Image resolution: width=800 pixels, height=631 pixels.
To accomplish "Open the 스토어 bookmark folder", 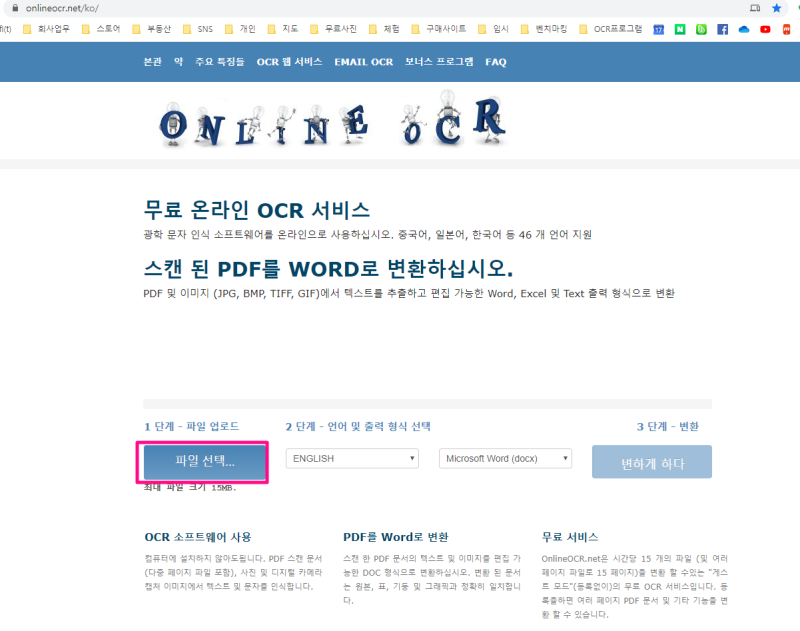I will pyautogui.click(x=101, y=29).
